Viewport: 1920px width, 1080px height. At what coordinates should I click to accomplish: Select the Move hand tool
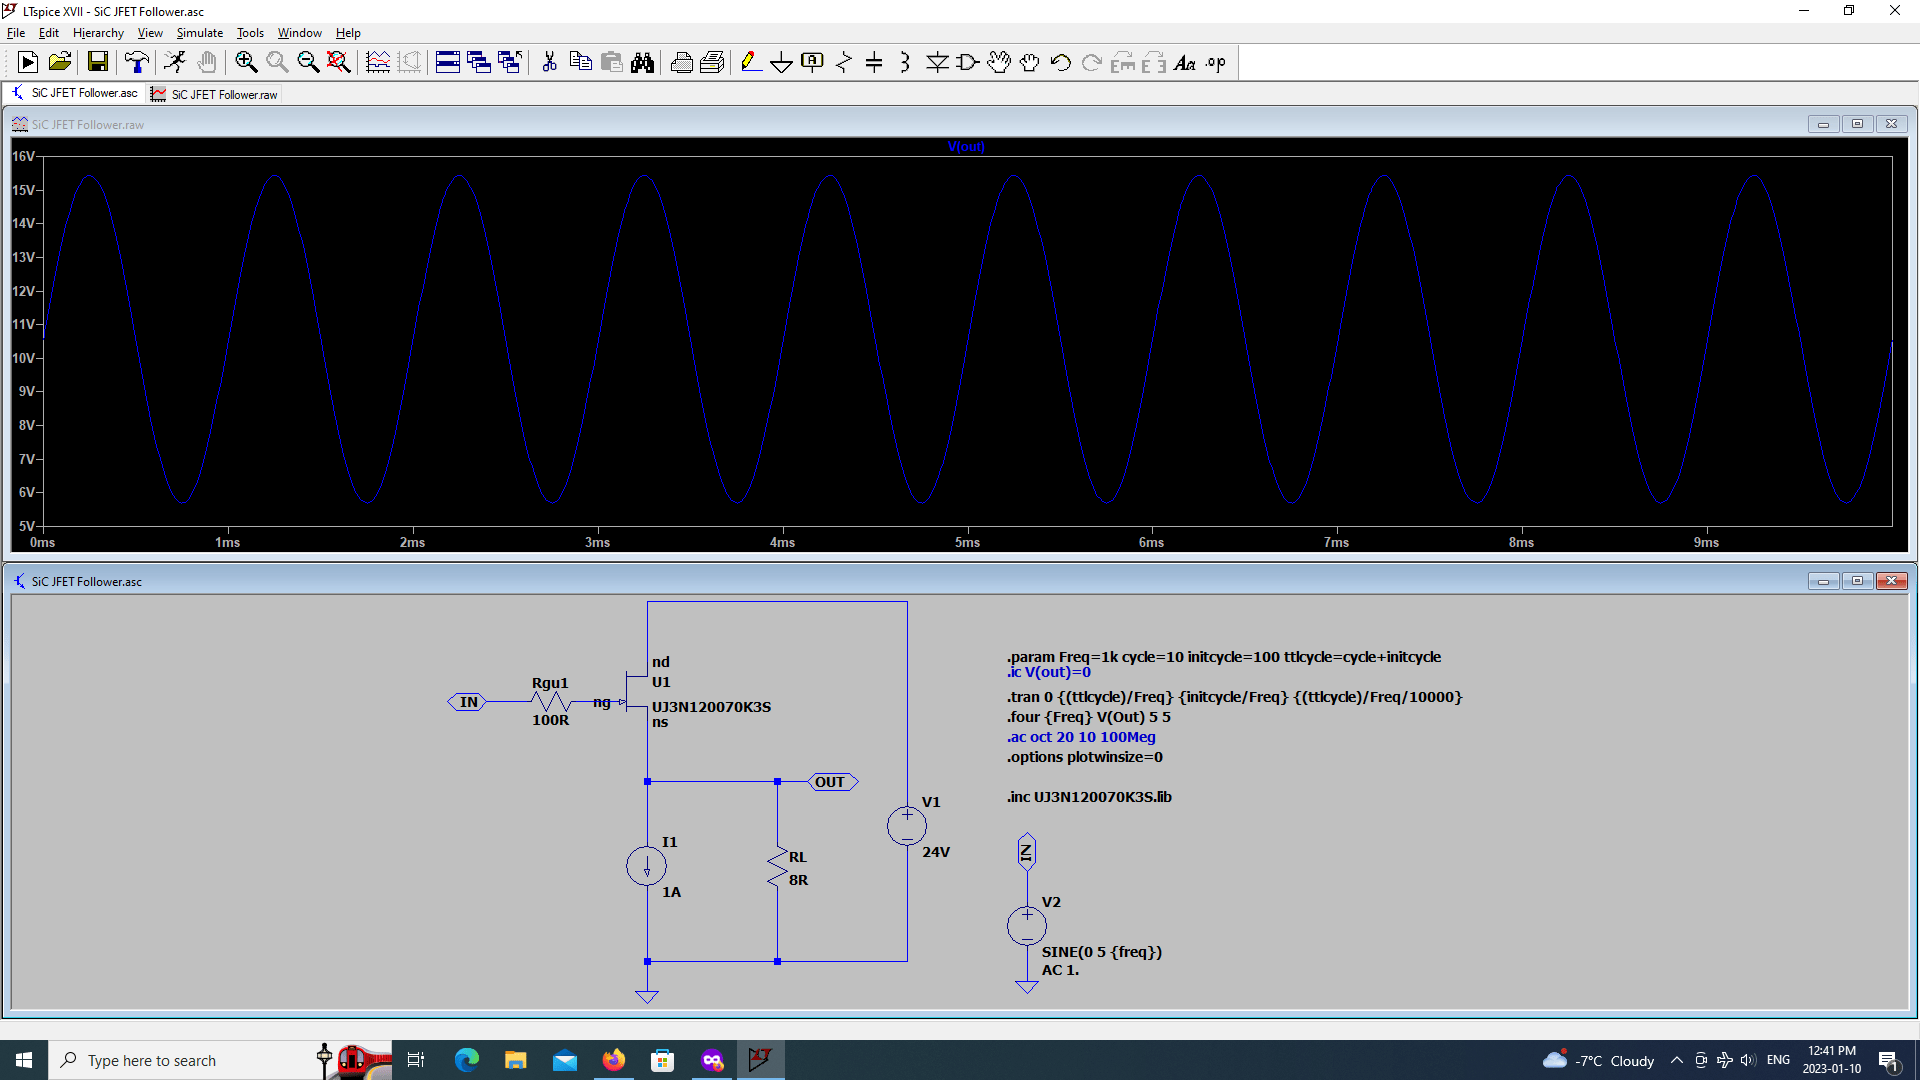coord(999,63)
